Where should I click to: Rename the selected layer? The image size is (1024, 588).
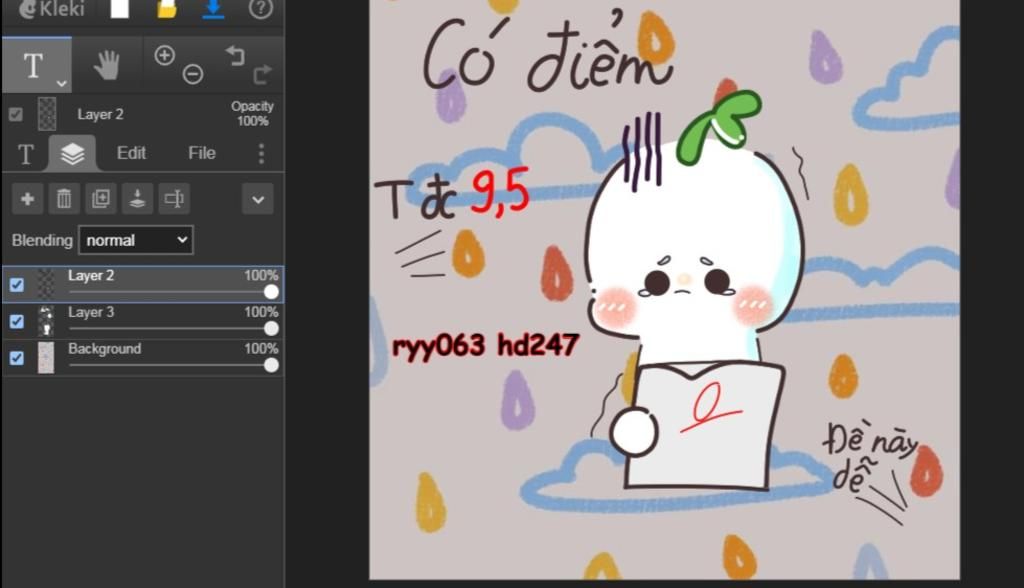point(174,199)
